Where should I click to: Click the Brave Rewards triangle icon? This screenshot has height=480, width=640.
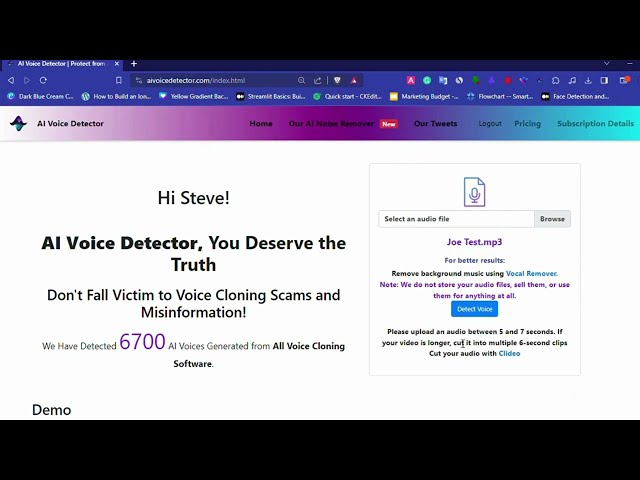354,80
